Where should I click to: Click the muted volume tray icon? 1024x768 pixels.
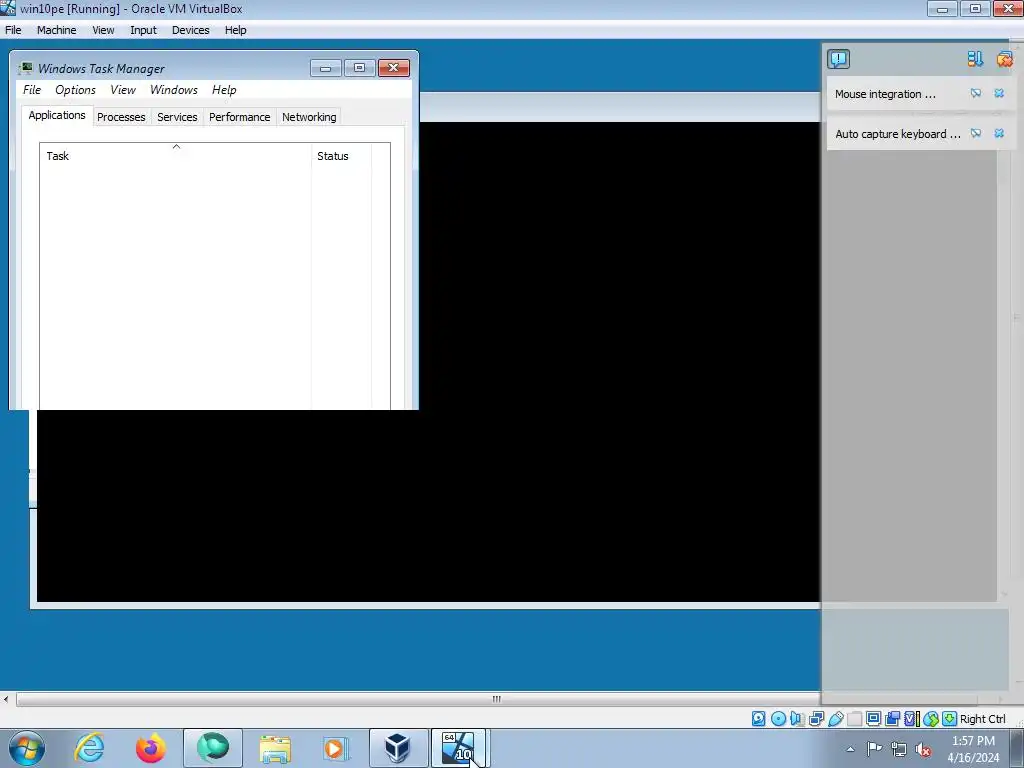coord(923,749)
